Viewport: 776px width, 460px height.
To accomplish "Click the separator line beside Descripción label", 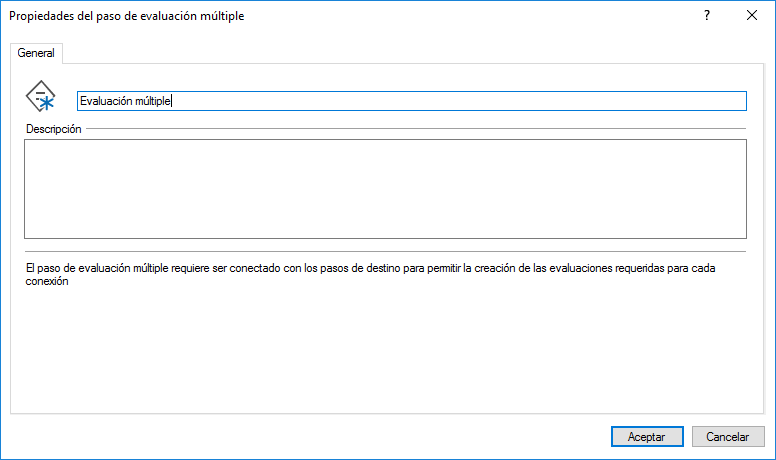I will [x=416, y=129].
